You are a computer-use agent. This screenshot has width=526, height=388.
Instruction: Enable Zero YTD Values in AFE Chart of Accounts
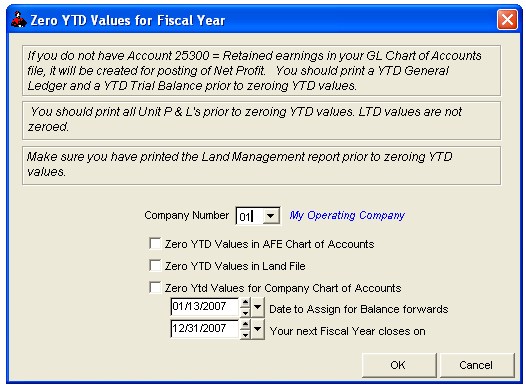point(155,244)
